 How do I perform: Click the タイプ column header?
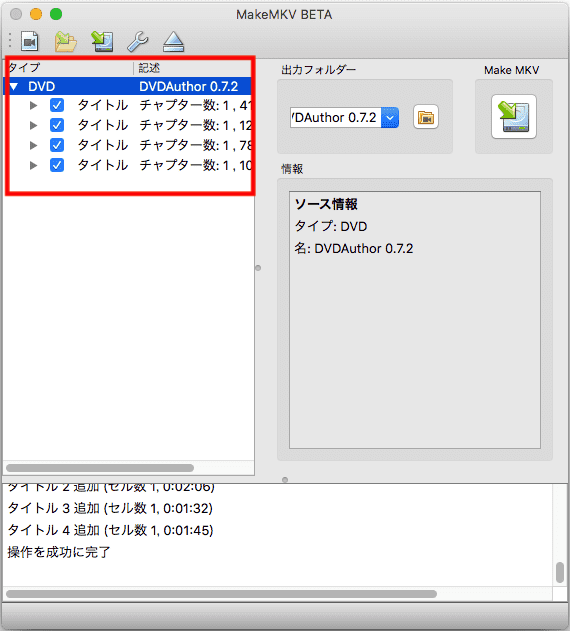pyautogui.click(x=68, y=68)
